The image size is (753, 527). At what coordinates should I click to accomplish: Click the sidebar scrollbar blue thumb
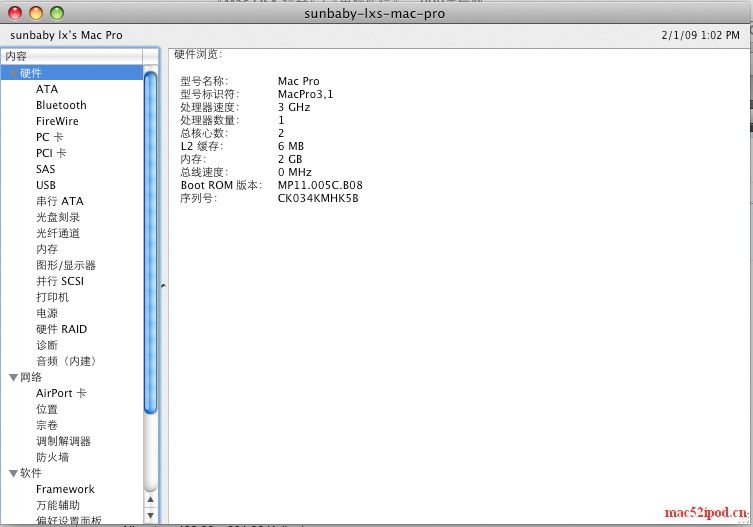coord(150,242)
